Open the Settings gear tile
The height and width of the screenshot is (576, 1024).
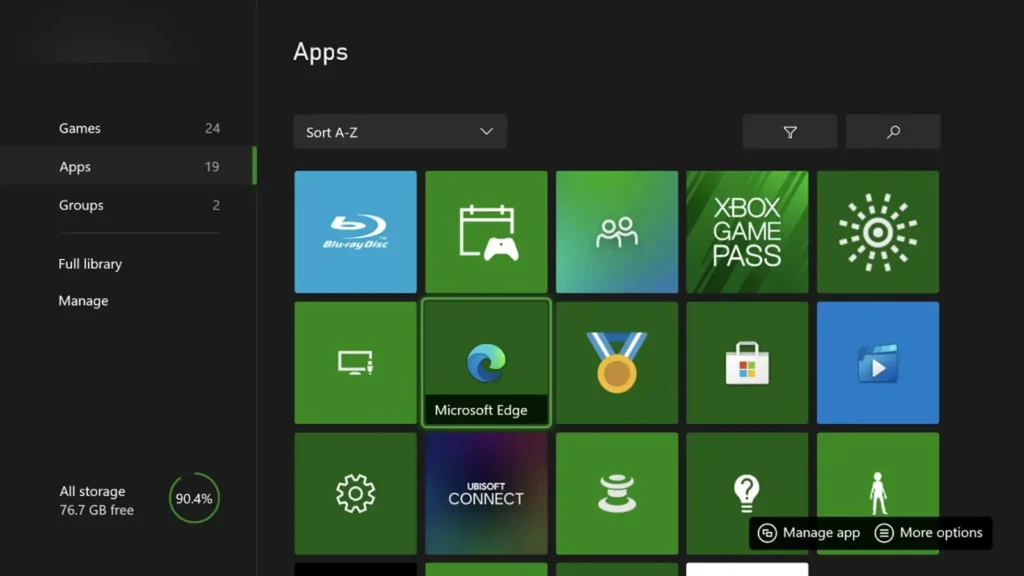click(355, 493)
